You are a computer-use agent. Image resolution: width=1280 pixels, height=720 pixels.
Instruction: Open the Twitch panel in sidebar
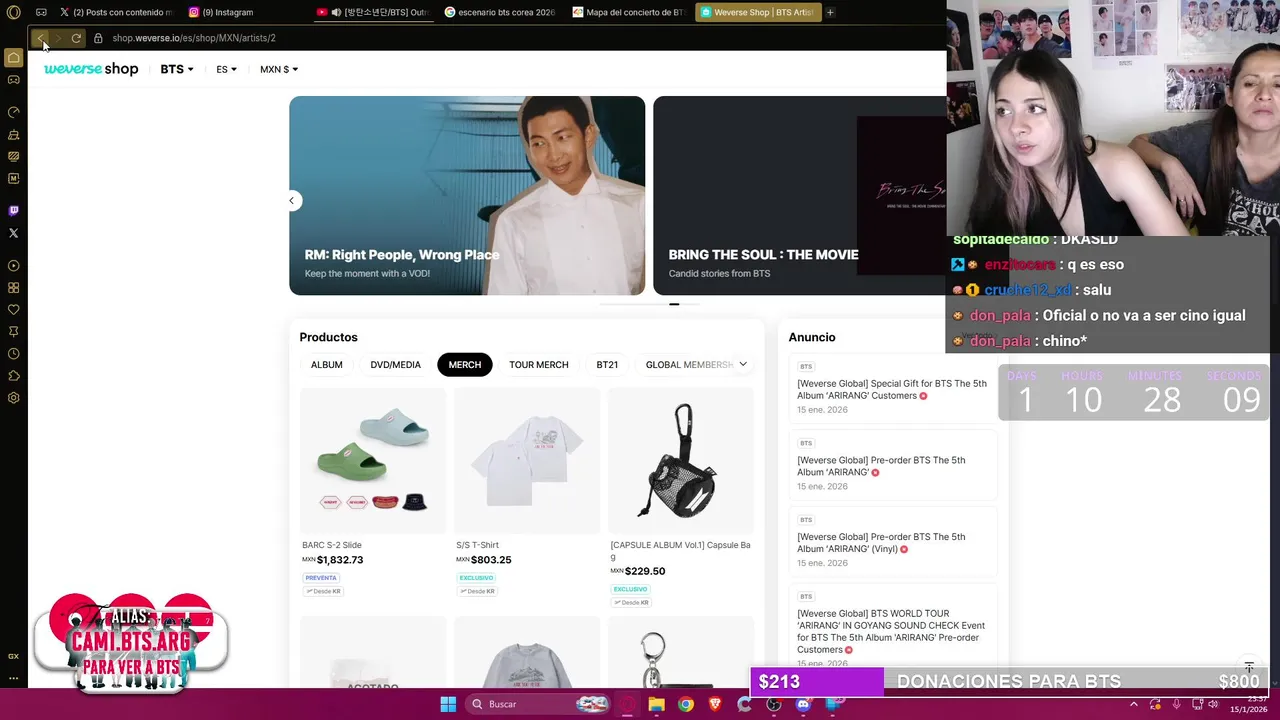coord(13,211)
